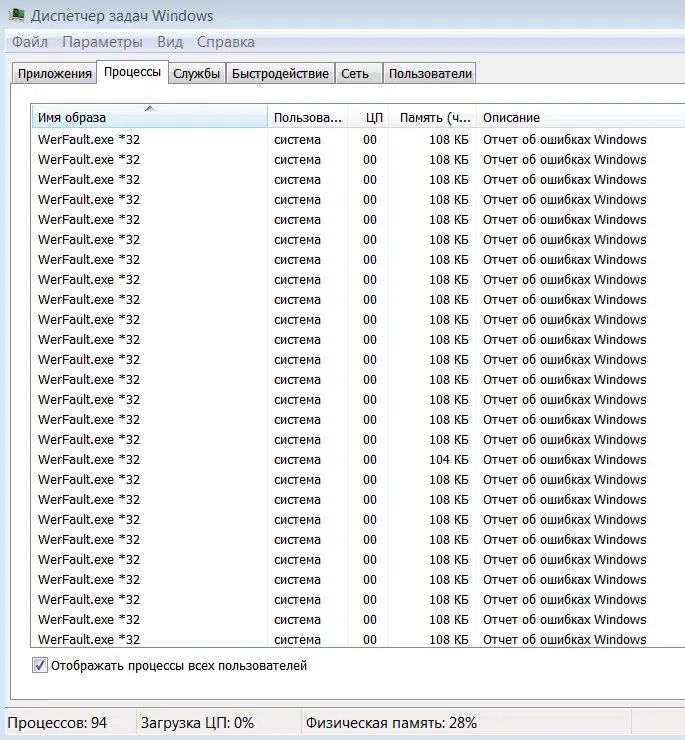Sort by the Память column header
The image size is (685, 740).
pos(432,117)
